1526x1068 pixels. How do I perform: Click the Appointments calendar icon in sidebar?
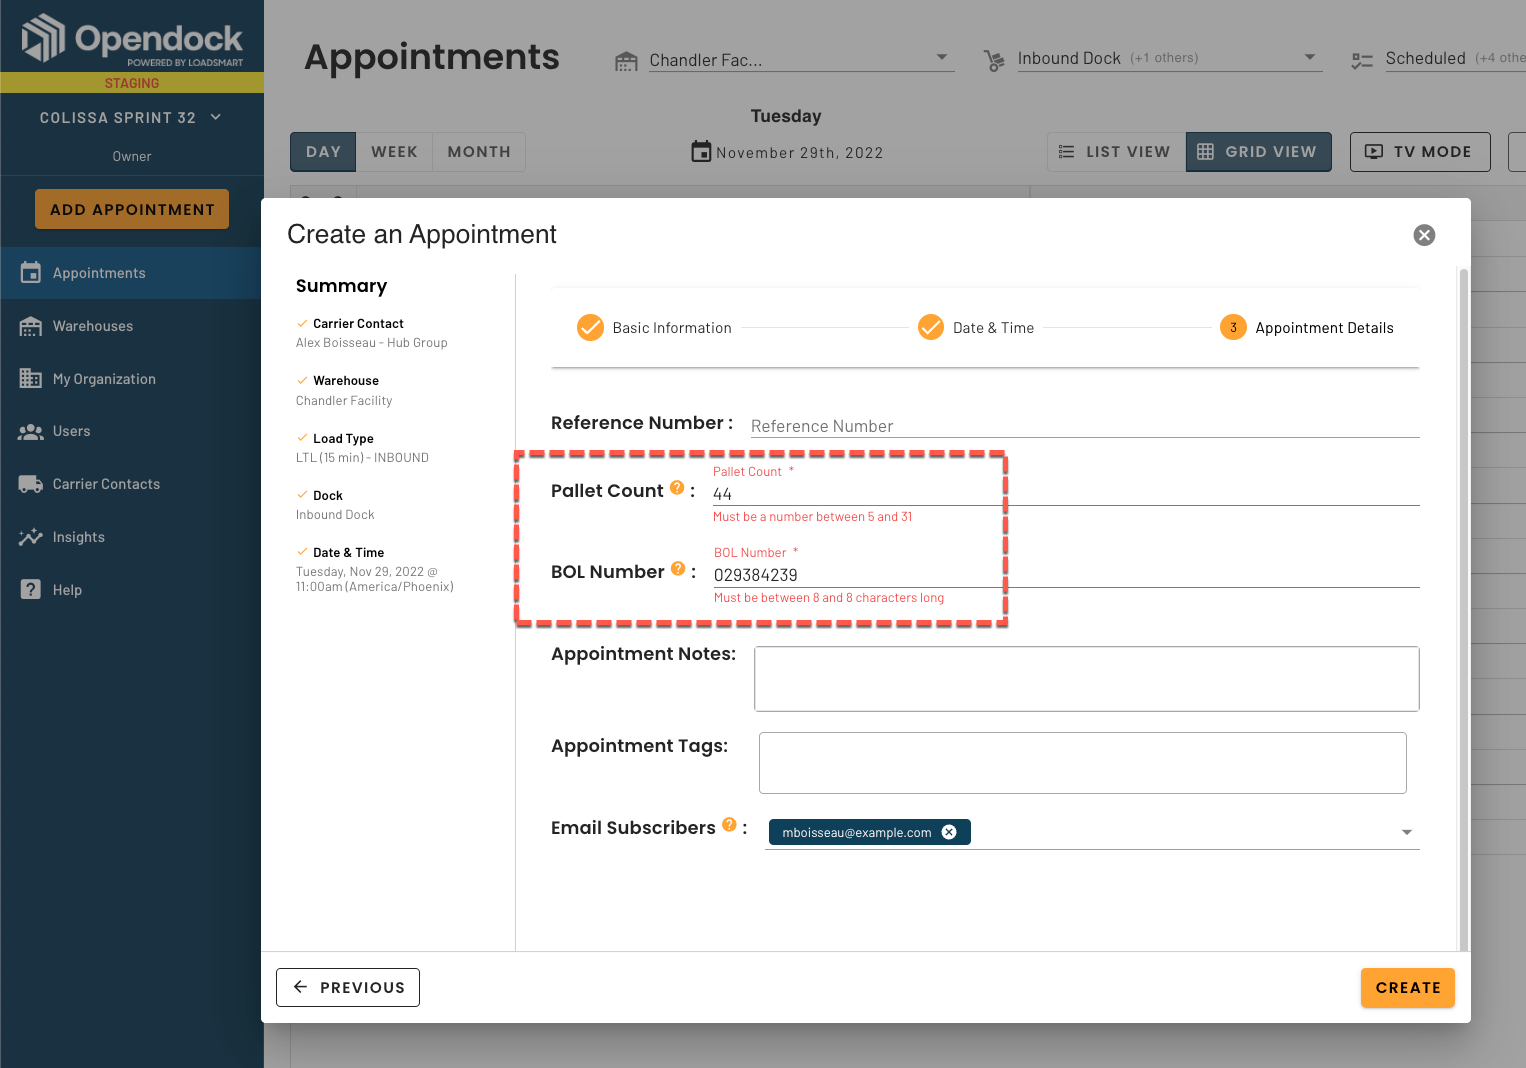coord(31,272)
